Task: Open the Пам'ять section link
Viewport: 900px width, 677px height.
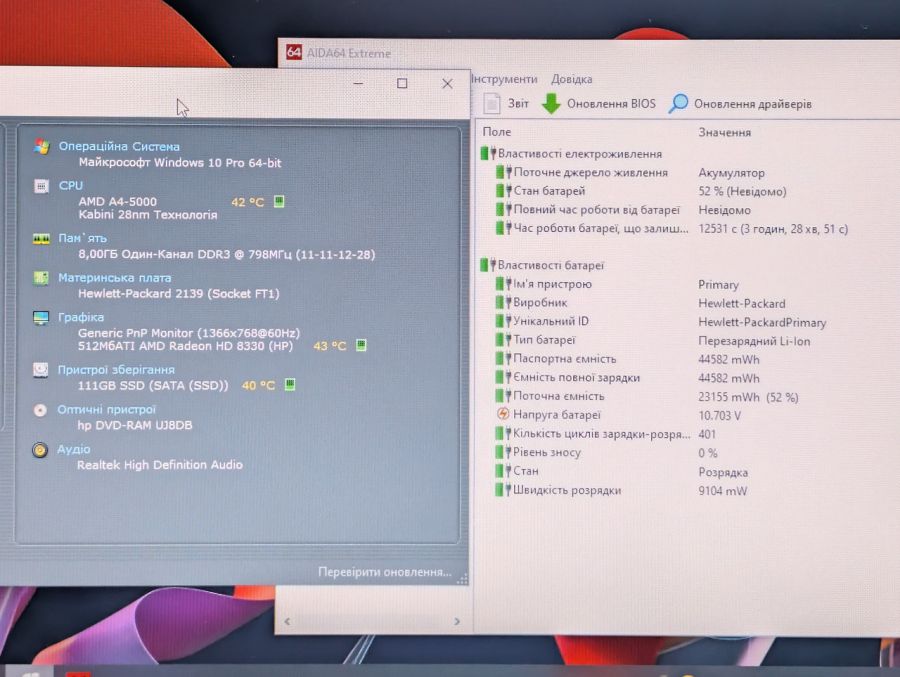Action: coord(82,238)
